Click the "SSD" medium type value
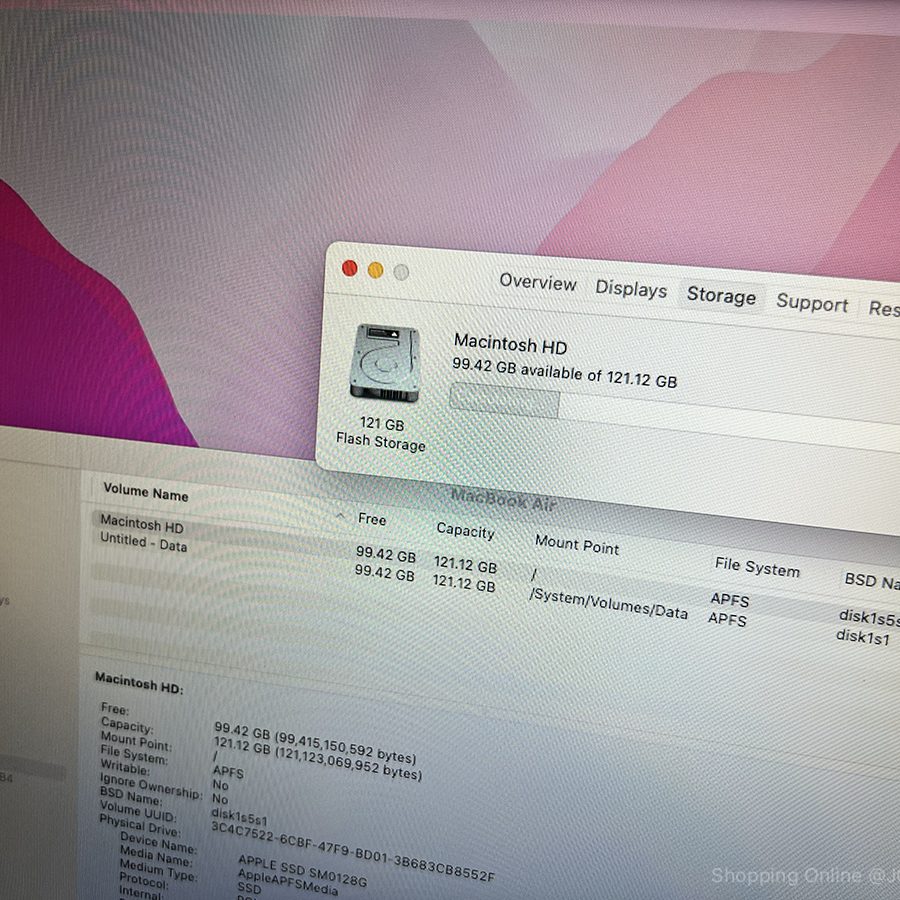This screenshot has height=900, width=900. coord(249,887)
